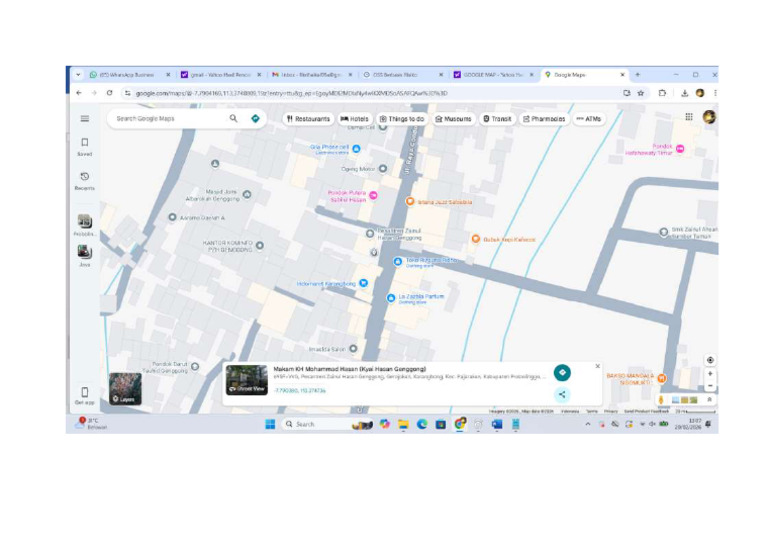Open File Explorer from the taskbar
This screenshot has height=543, width=768.
(403, 424)
